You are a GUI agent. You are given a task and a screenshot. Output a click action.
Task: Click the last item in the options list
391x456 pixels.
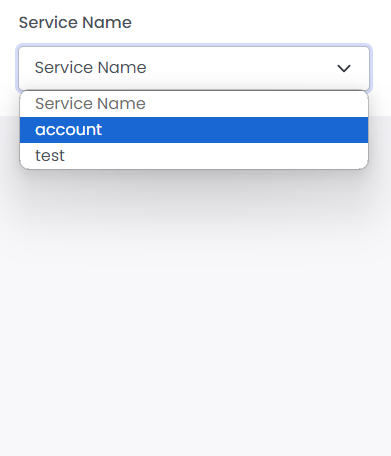click(194, 156)
